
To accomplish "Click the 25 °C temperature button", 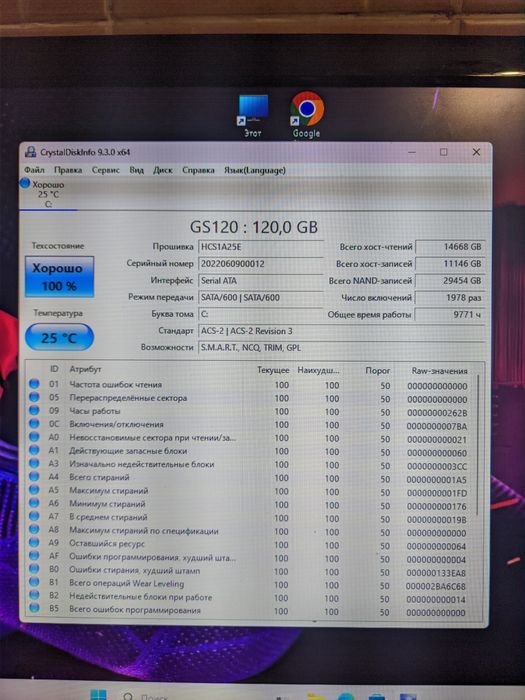I will pyautogui.click(x=59, y=338).
